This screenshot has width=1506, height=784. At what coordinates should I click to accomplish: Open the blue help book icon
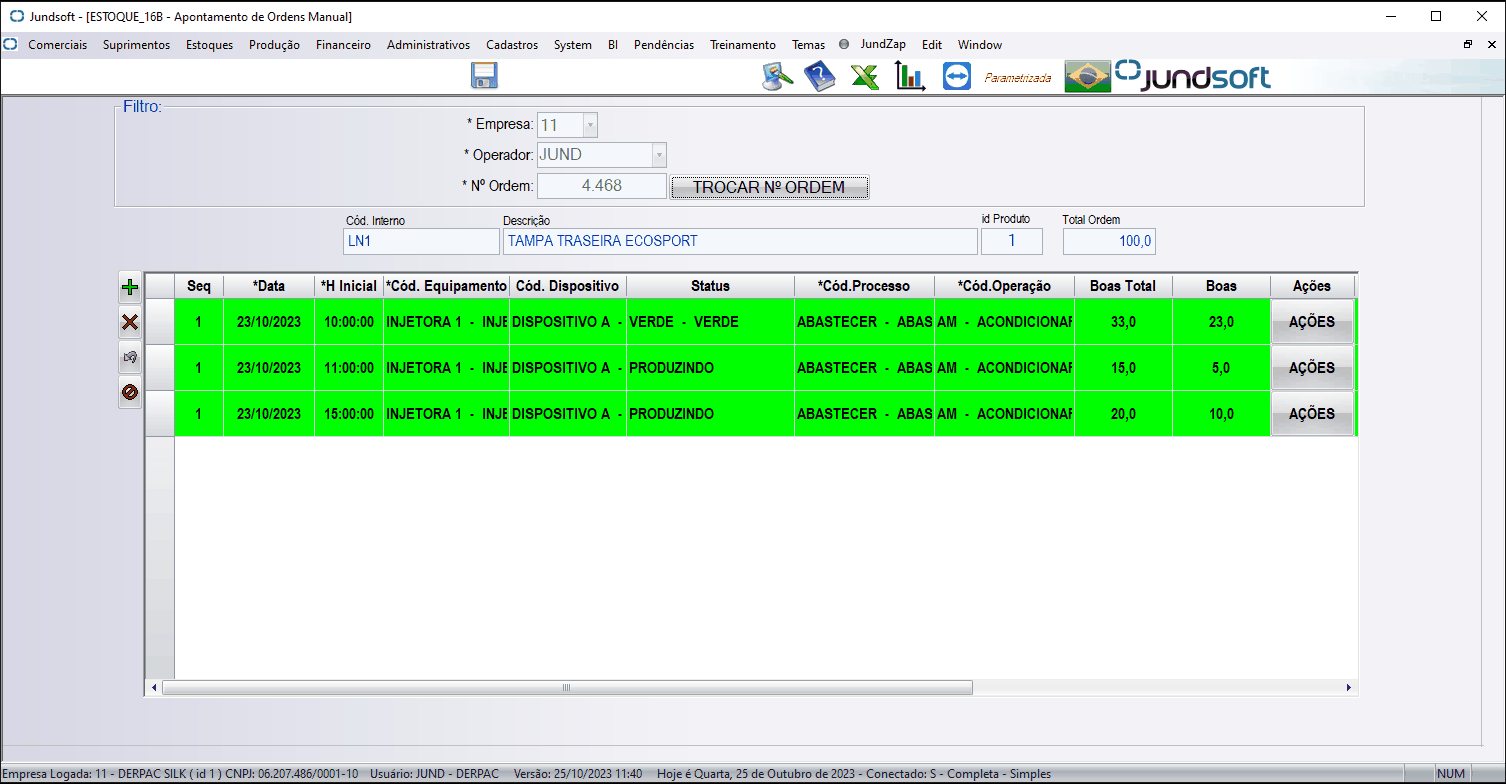820,77
